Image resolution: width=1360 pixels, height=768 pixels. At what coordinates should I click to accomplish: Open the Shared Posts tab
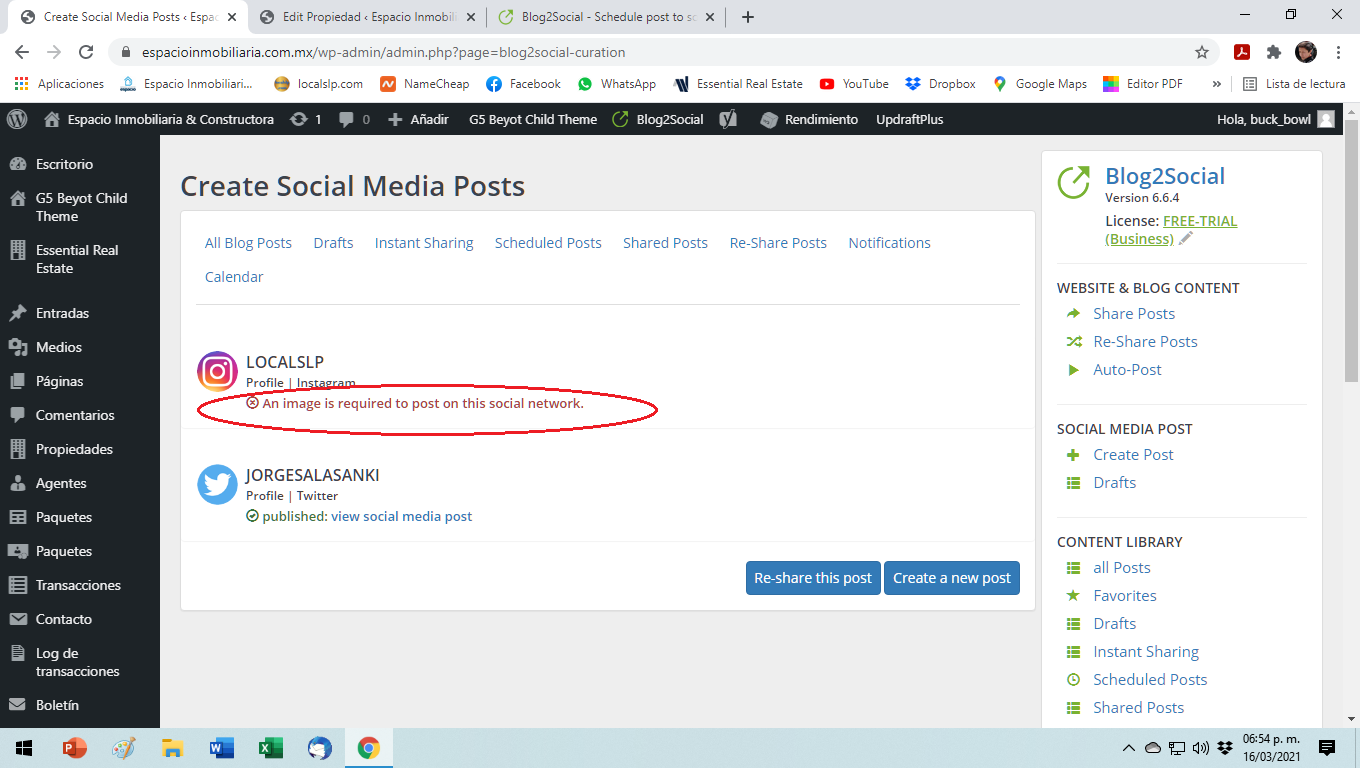click(x=665, y=243)
